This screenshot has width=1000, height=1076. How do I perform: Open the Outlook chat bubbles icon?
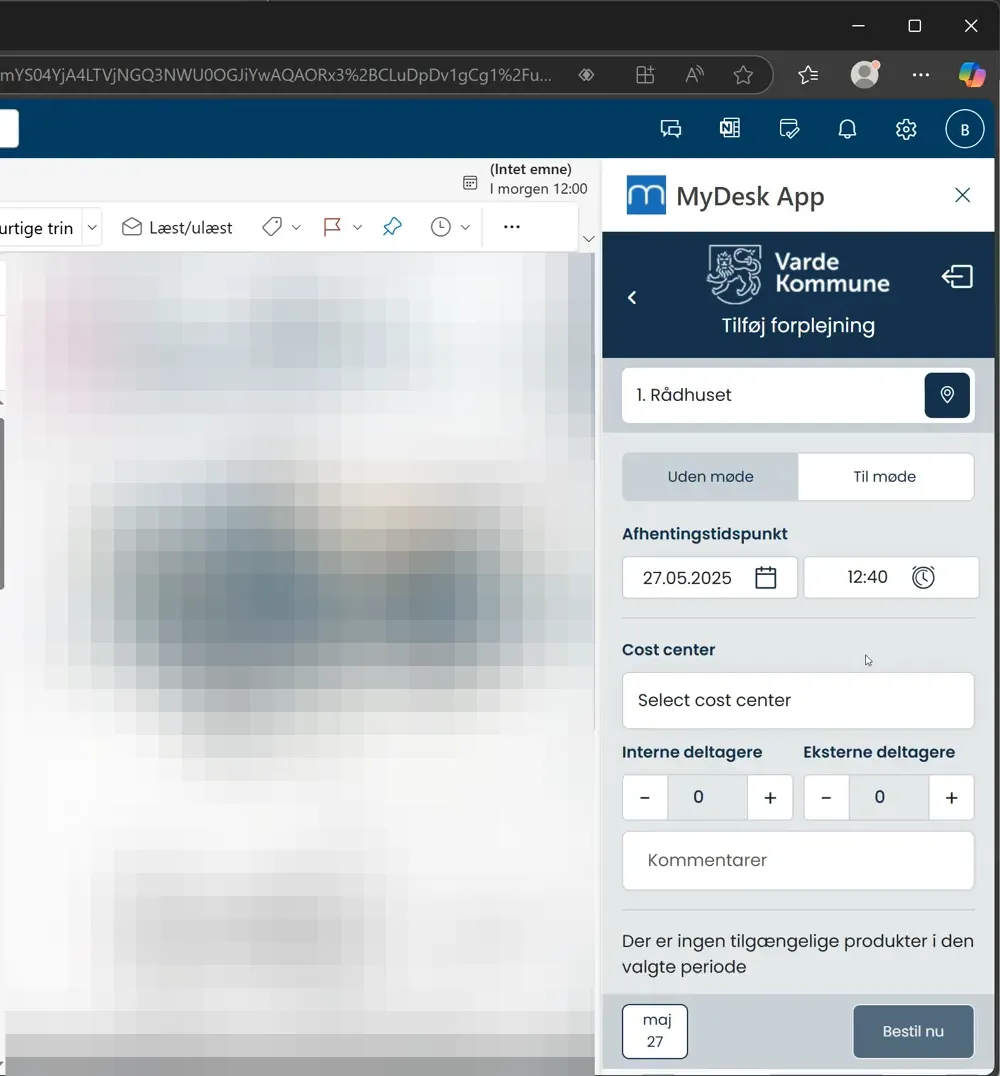671,129
